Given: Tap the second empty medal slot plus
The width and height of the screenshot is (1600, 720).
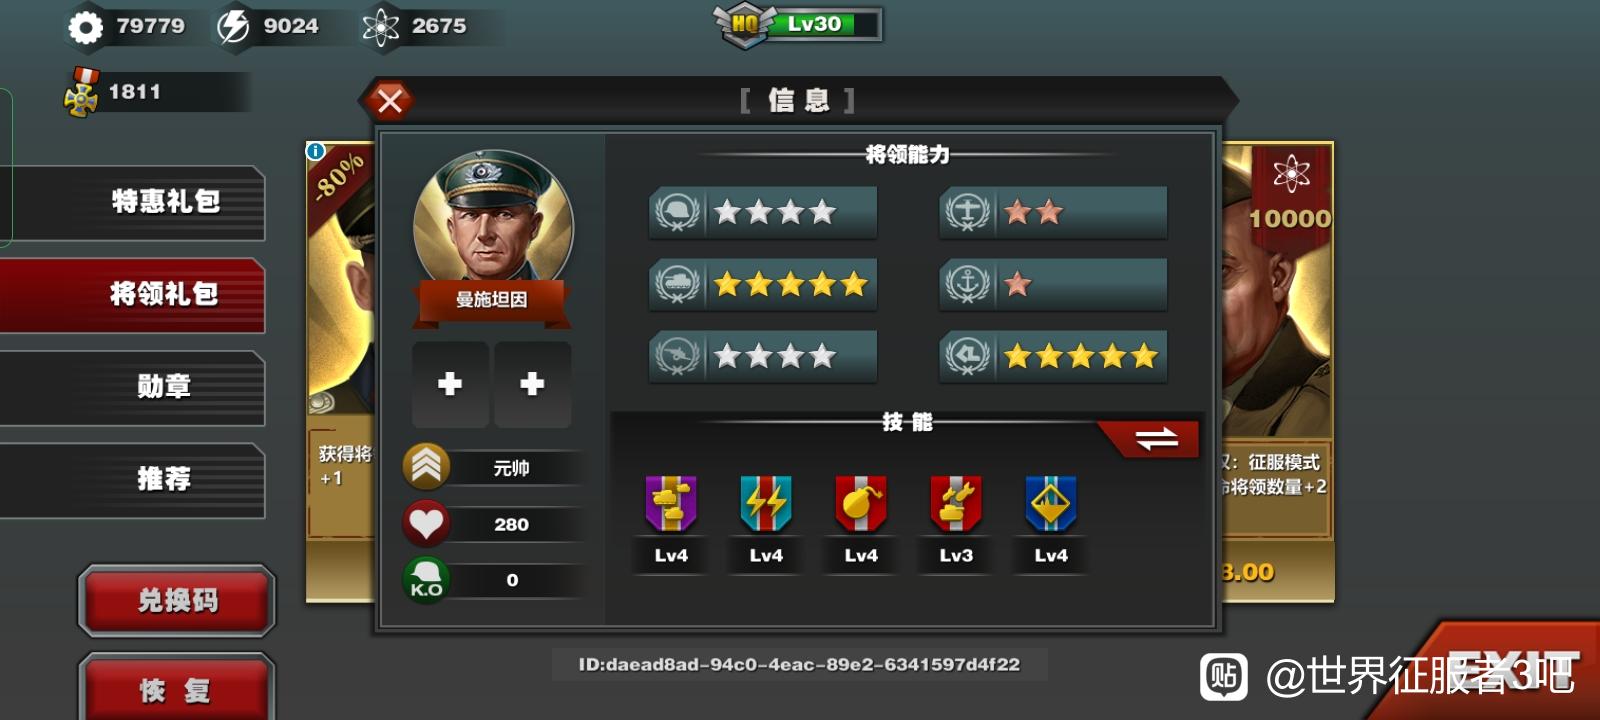Looking at the screenshot, I should pos(532,384).
